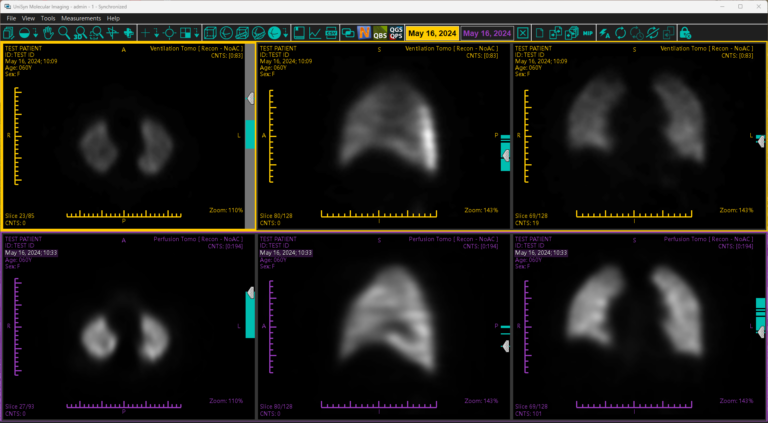The width and height of the screenshot is (768, 423).
Task: Select the yellow May 16, 2024 study button
Action: tap(432, 33)
